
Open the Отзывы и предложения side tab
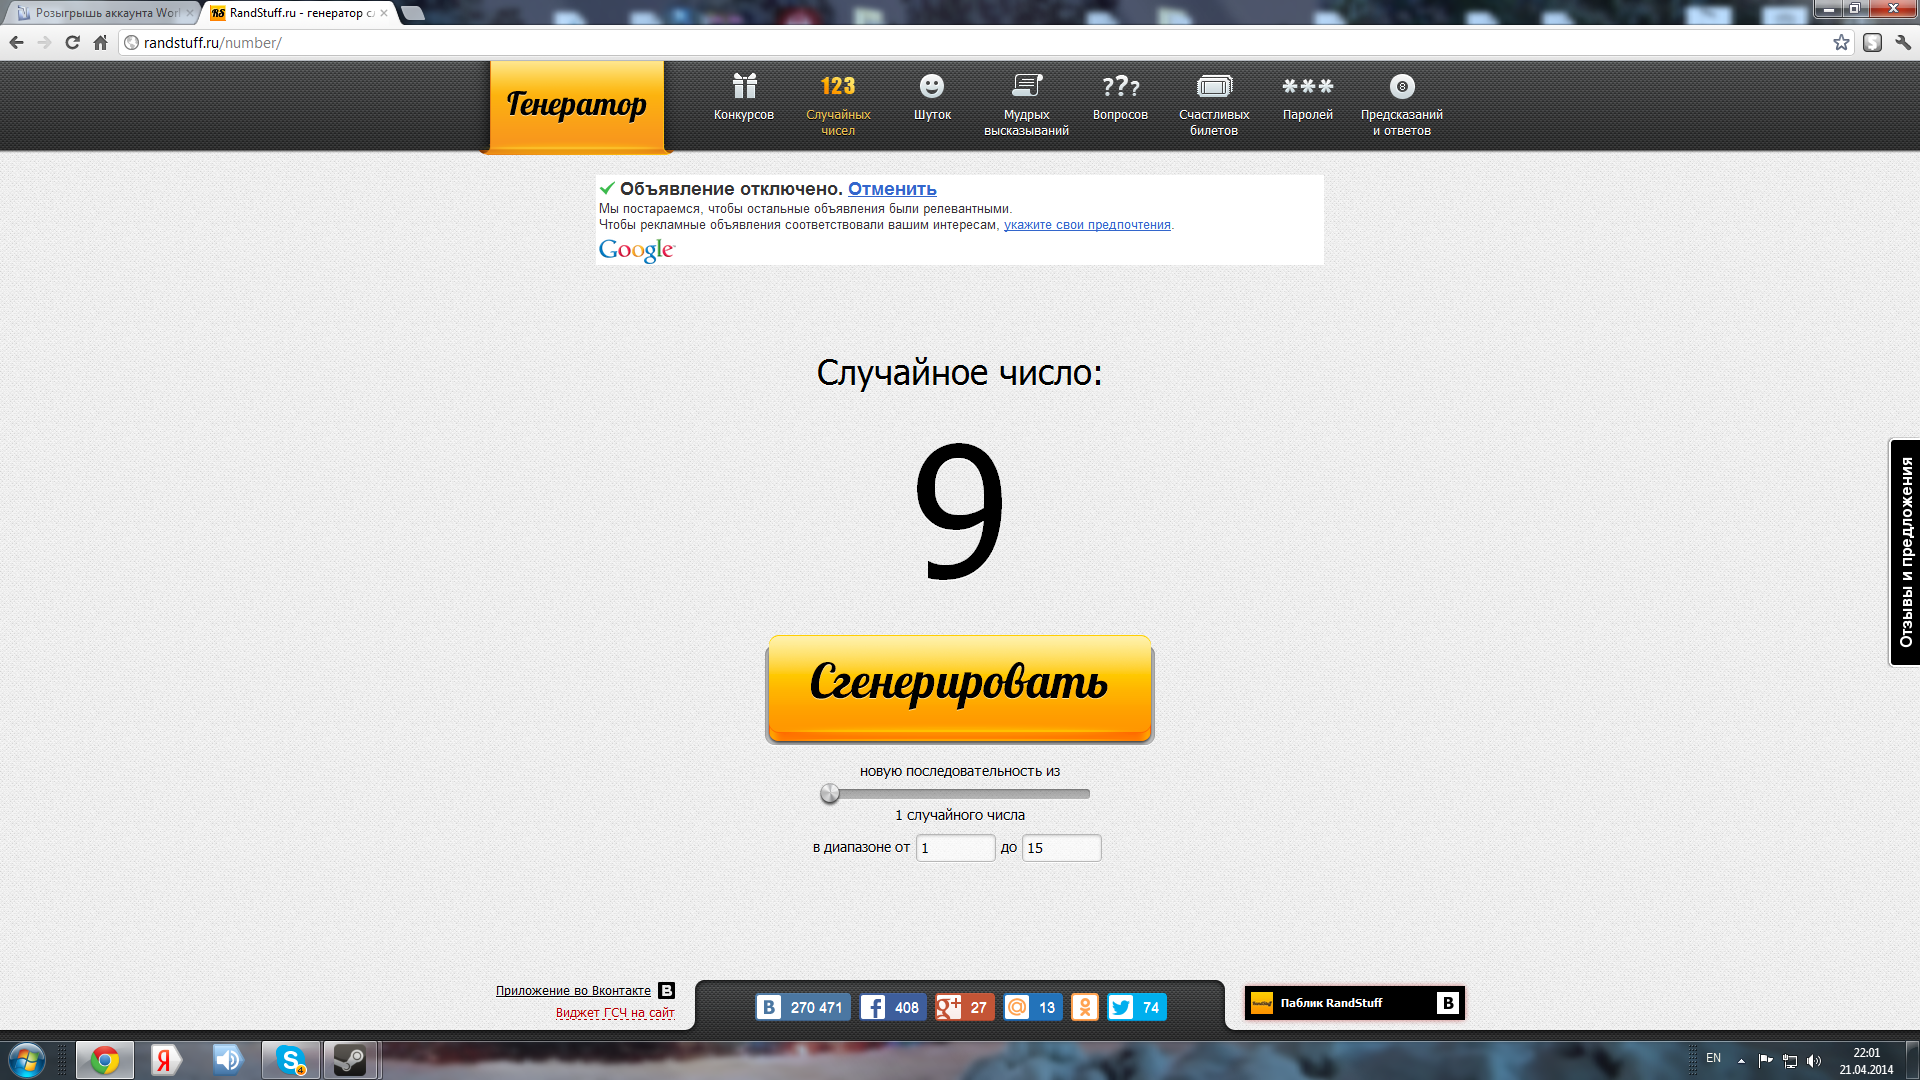pyautogui.click(x=1905, y=552)
